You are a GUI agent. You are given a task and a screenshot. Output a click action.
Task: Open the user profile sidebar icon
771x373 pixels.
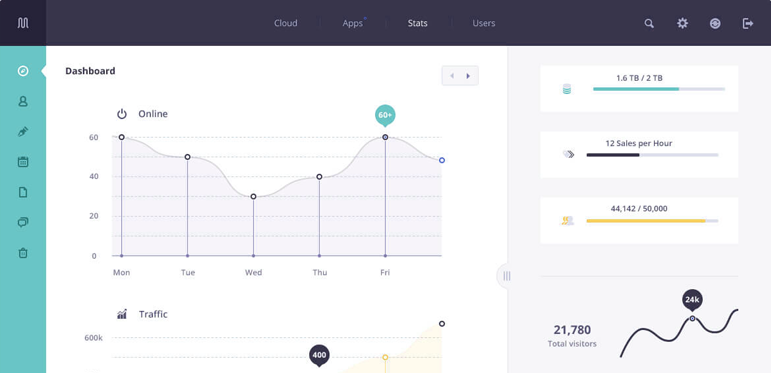23,101
